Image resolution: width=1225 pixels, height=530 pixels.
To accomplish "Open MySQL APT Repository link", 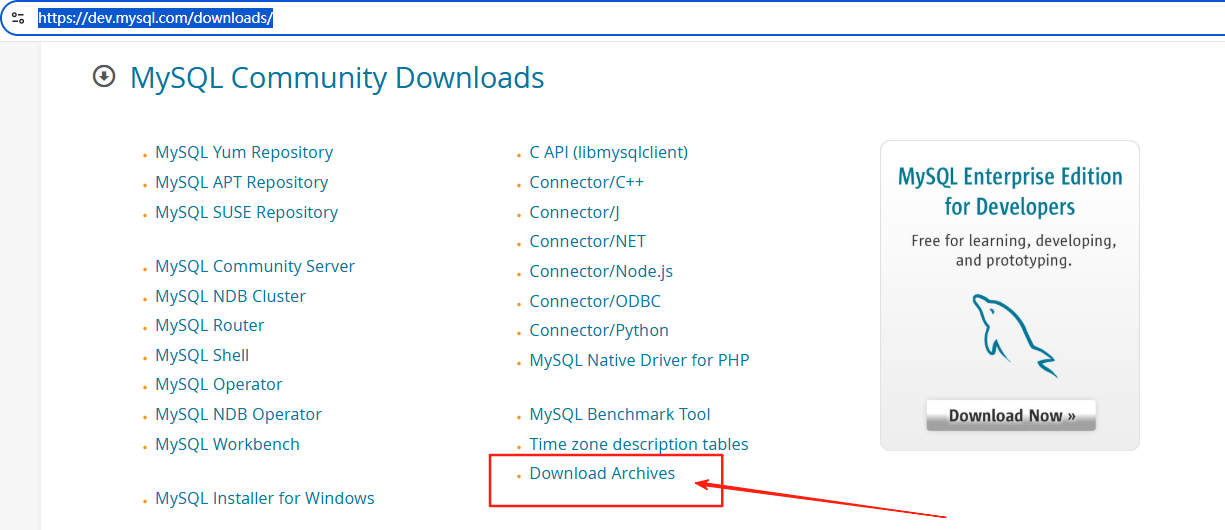I will (241, 182).
